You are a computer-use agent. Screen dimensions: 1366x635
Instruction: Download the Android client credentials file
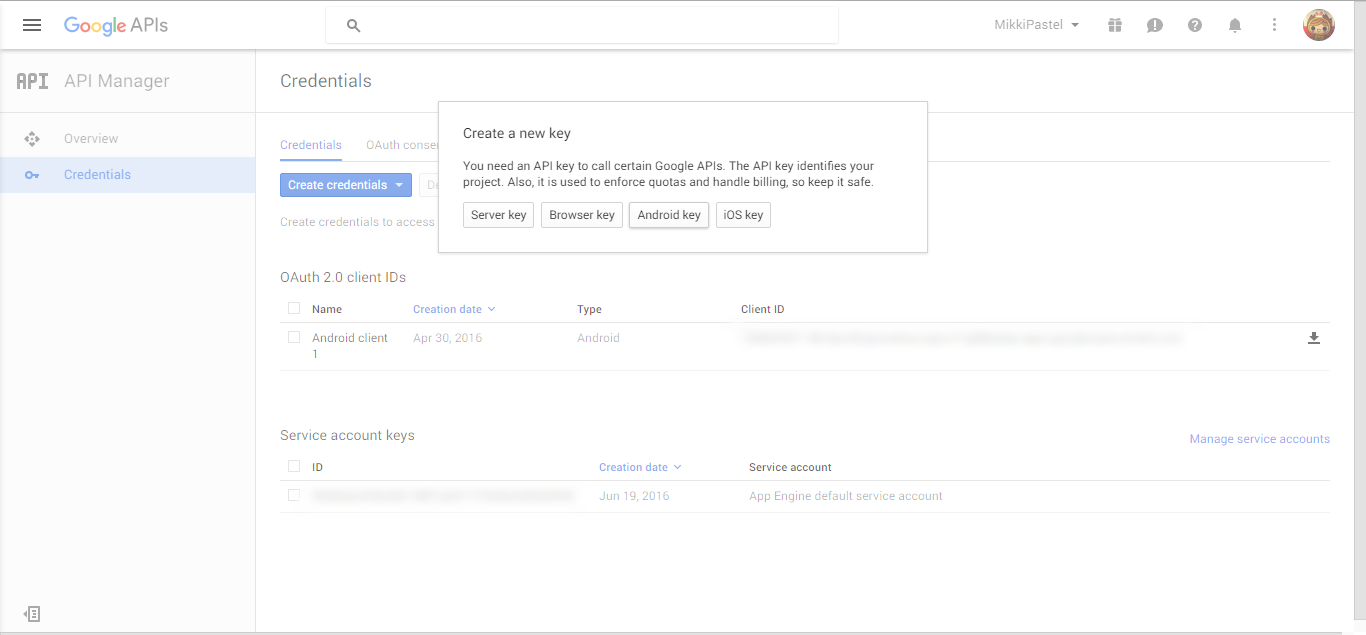coord(1313,338)
